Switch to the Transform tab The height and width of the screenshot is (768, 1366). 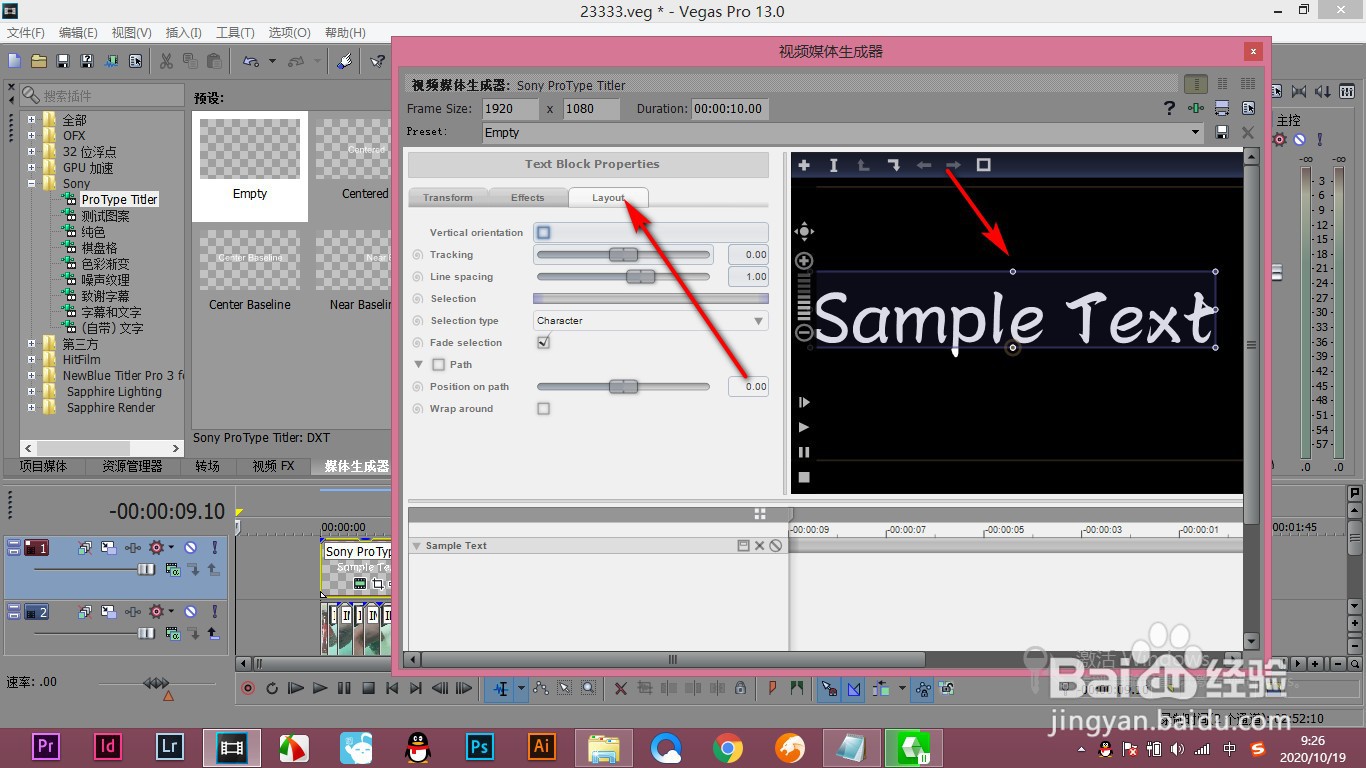[x=447, y=198]
